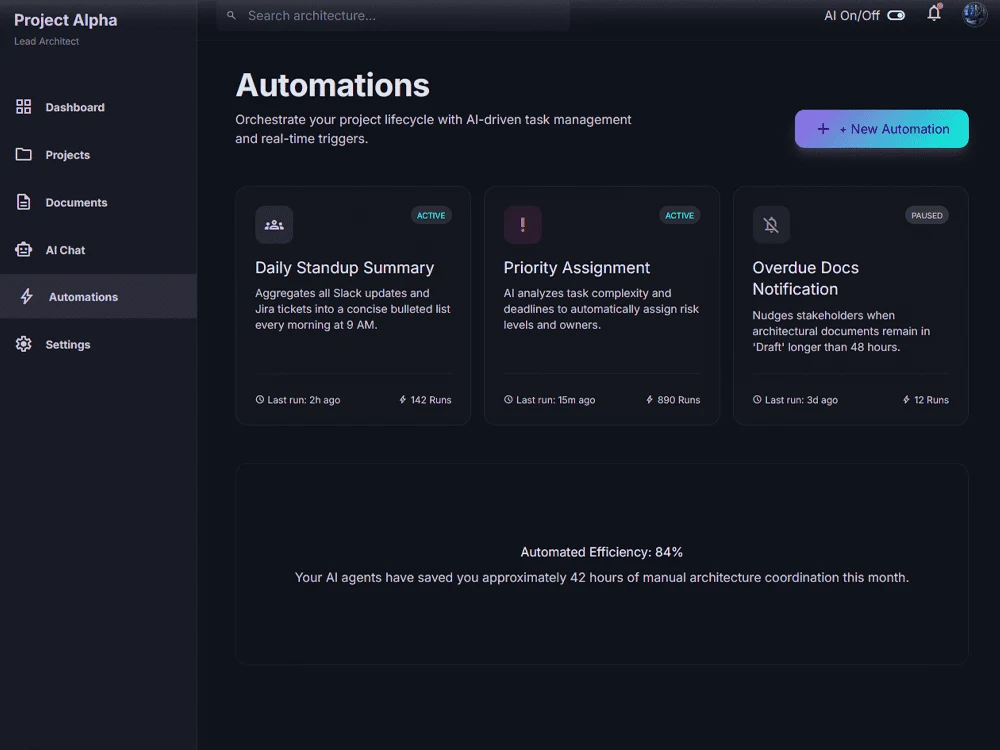Click the AI Chat robot icon
This screenshot has width=1000, height=750.
24,249
